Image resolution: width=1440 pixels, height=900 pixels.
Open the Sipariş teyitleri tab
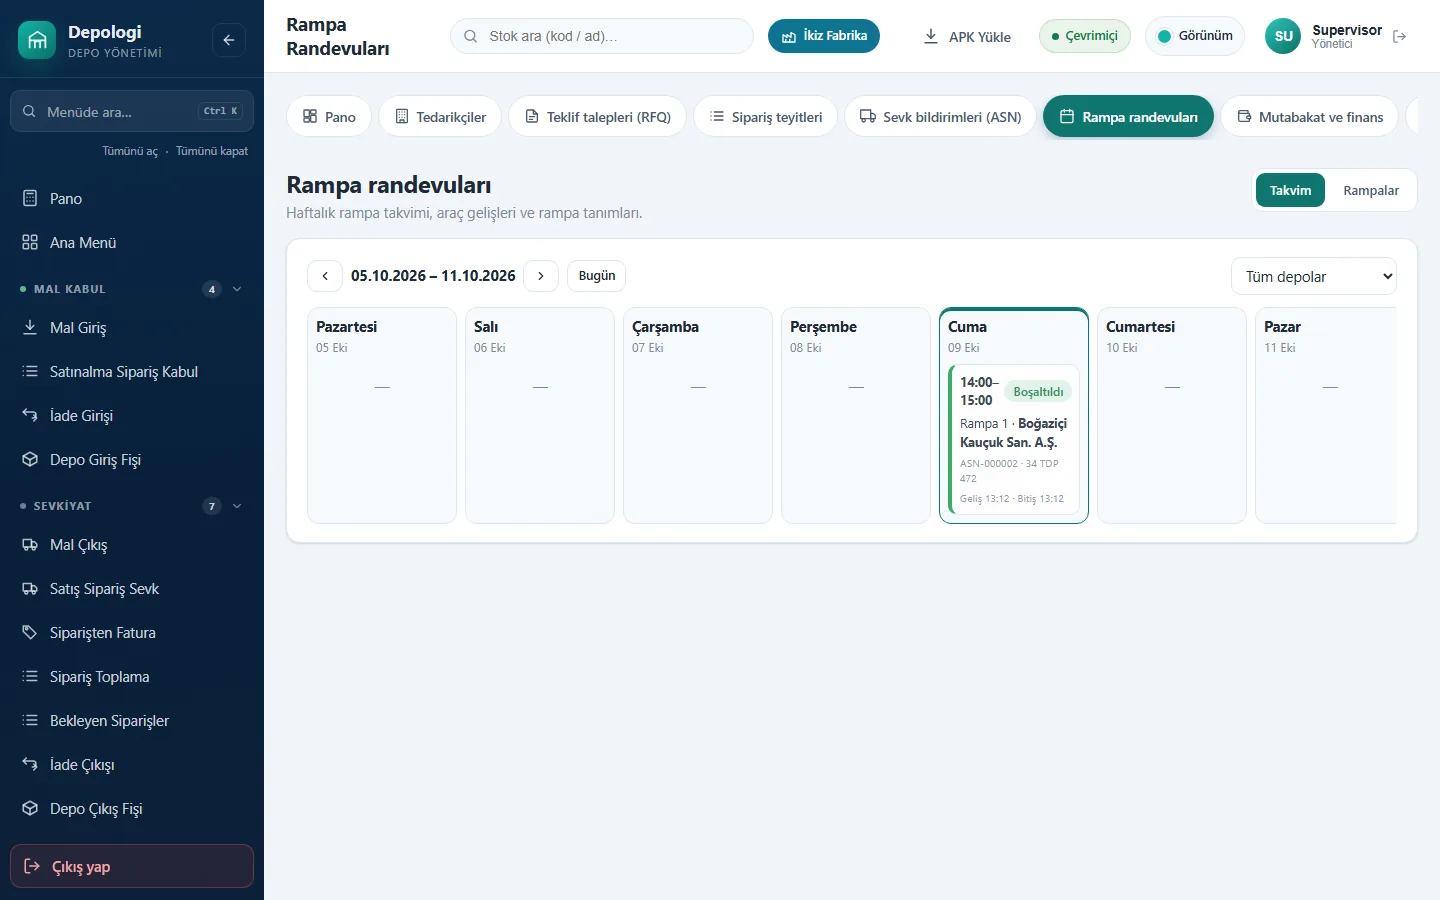tap(766, 117)
